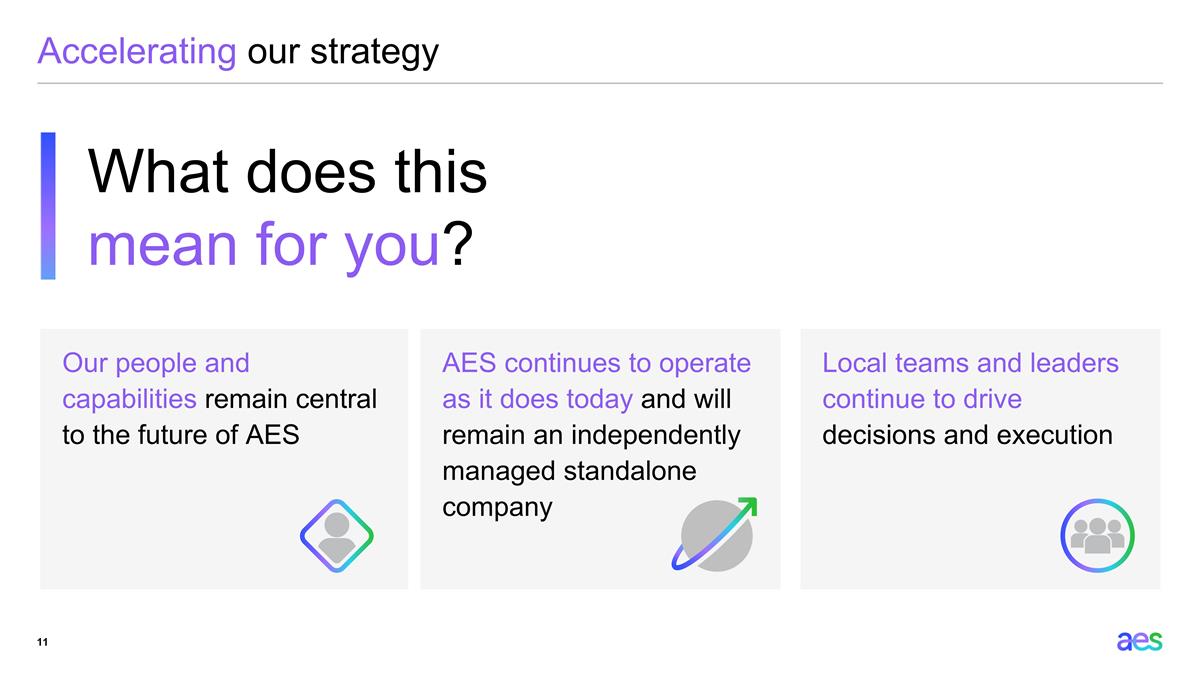Click the word "company" in the middle card
Viewport: 1200px width, 674px height.
click(497, 507)
